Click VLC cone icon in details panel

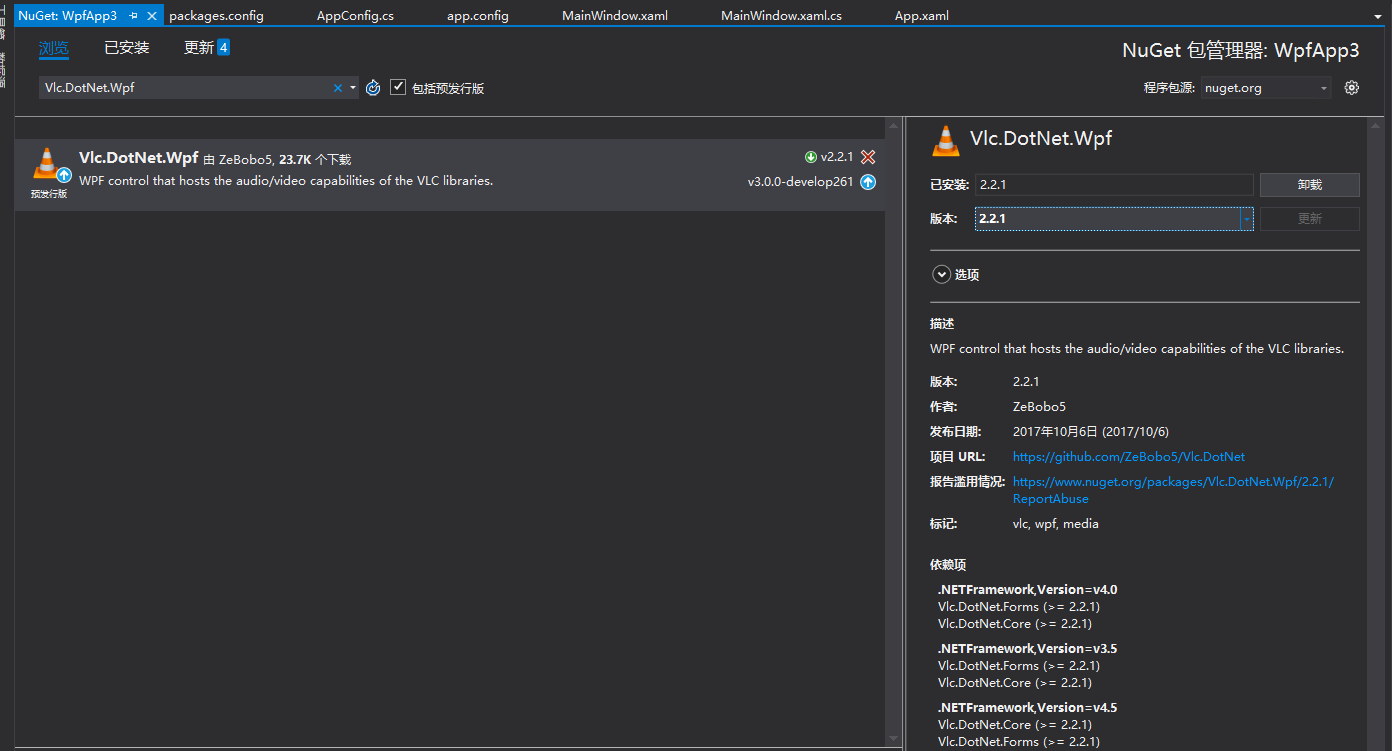click(x=946, y=141)
